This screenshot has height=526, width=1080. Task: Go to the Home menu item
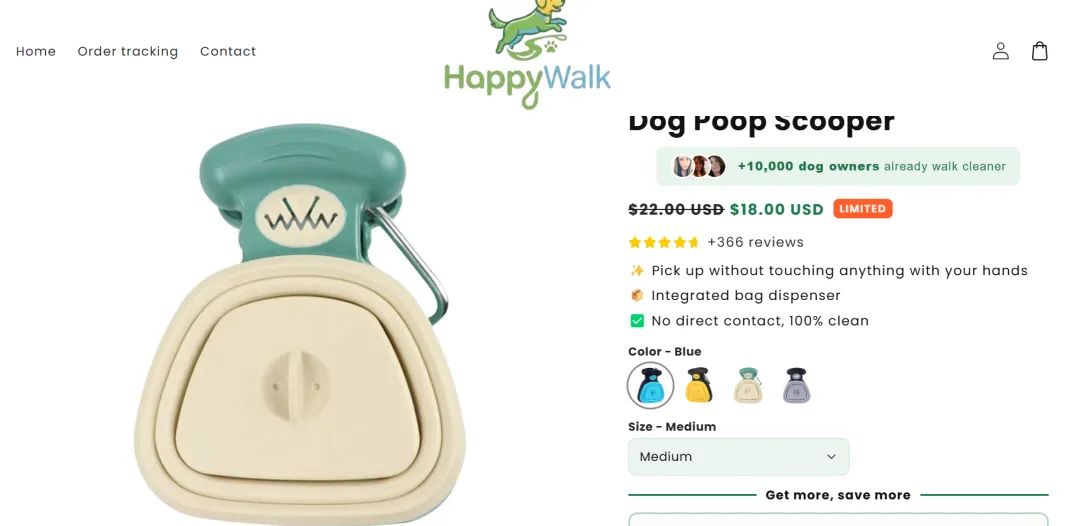click(x=36, y=52)
